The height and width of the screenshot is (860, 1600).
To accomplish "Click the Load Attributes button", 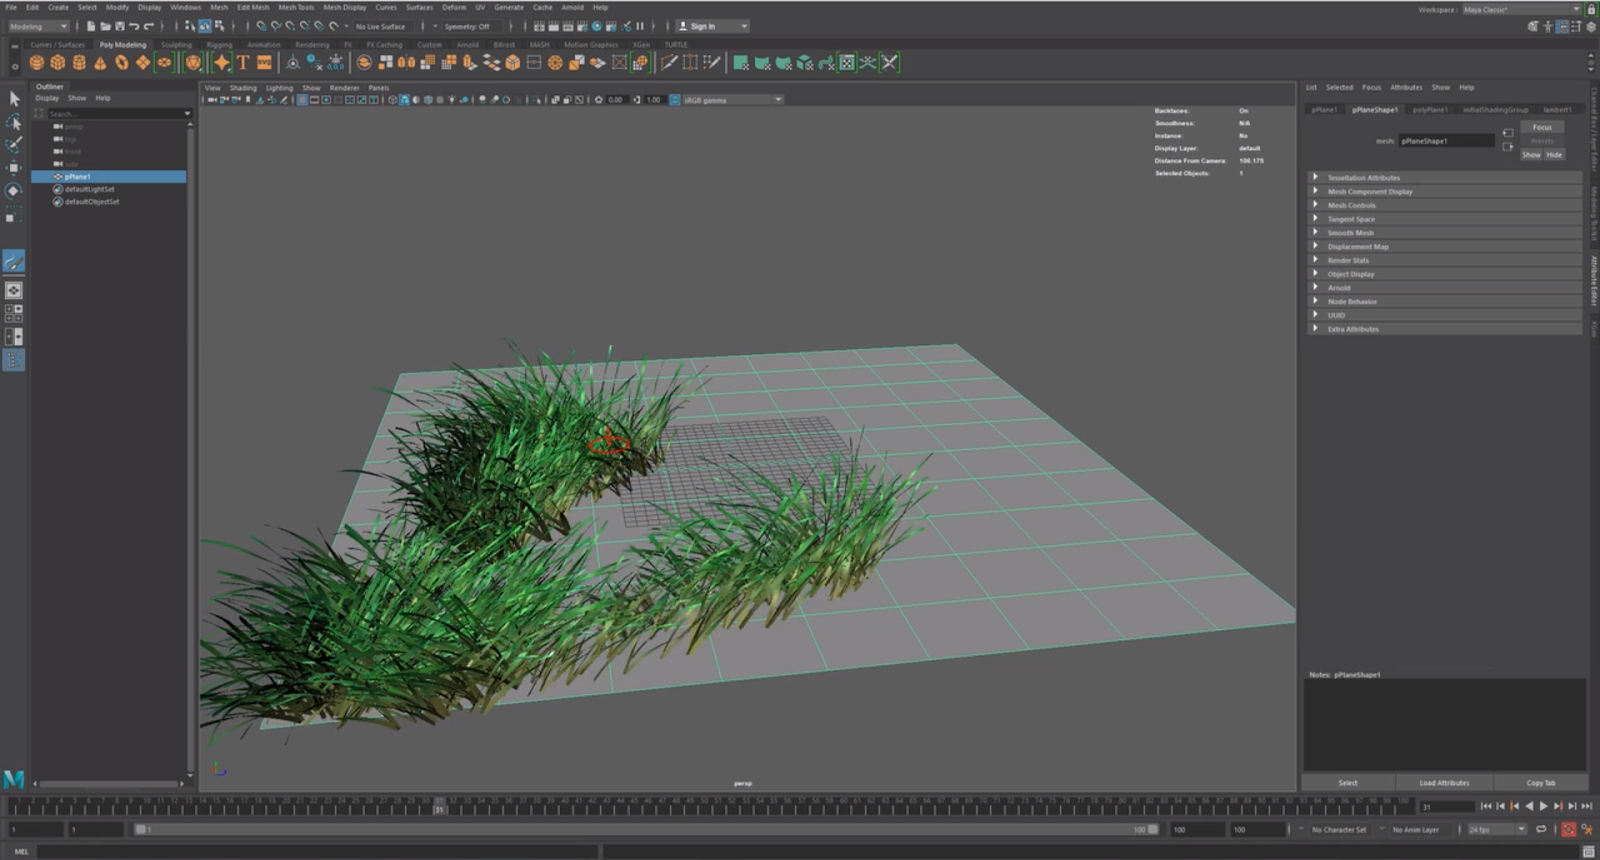I will [1444, 783].
